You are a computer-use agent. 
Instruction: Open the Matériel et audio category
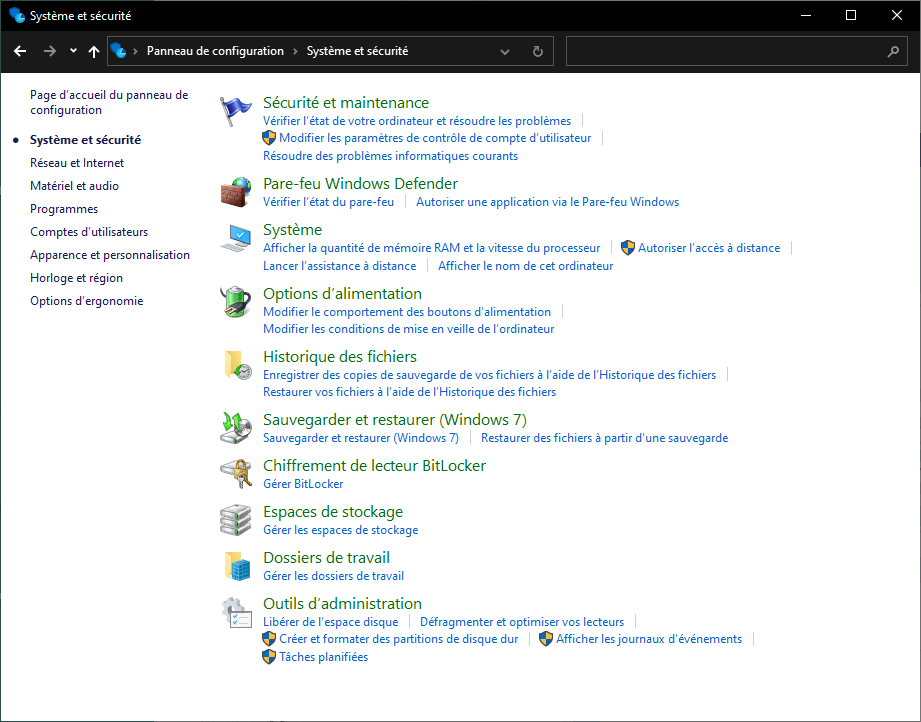[x=75, y=186]
